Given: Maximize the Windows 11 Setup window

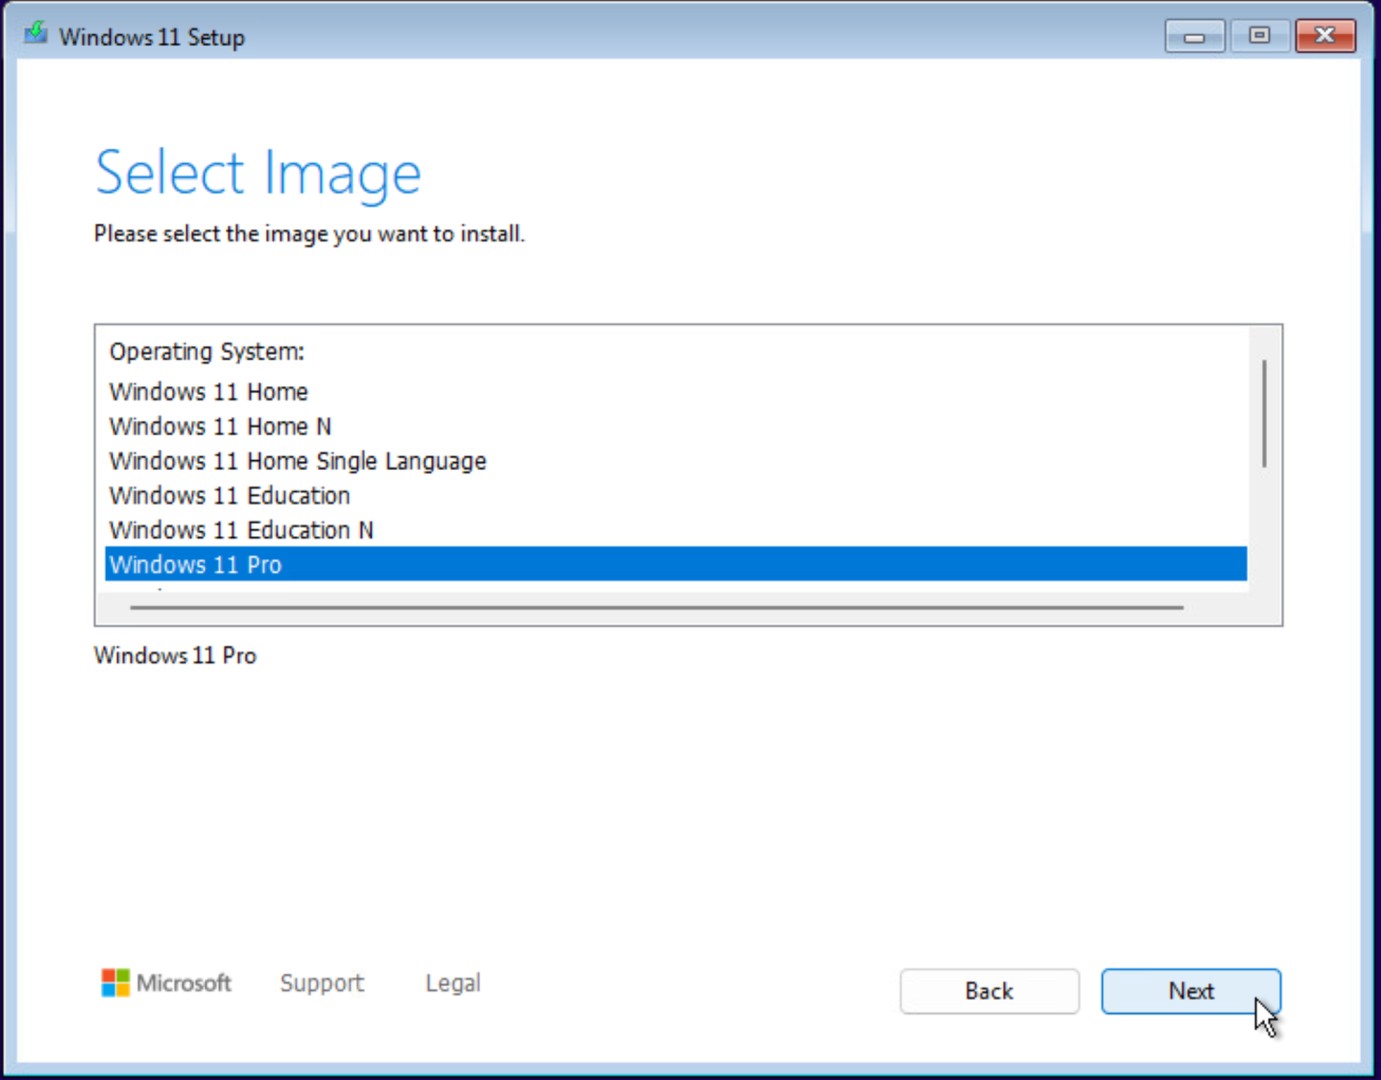Looking at the screenshot, I should click(1259, 36).
